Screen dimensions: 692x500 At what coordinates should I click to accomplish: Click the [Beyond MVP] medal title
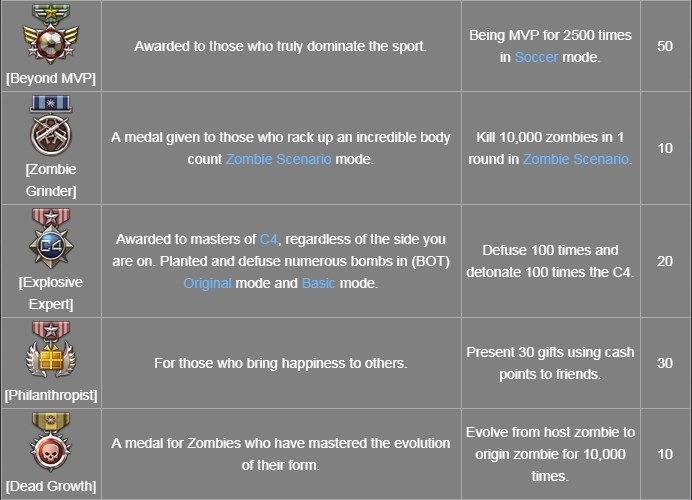(50, 78)
